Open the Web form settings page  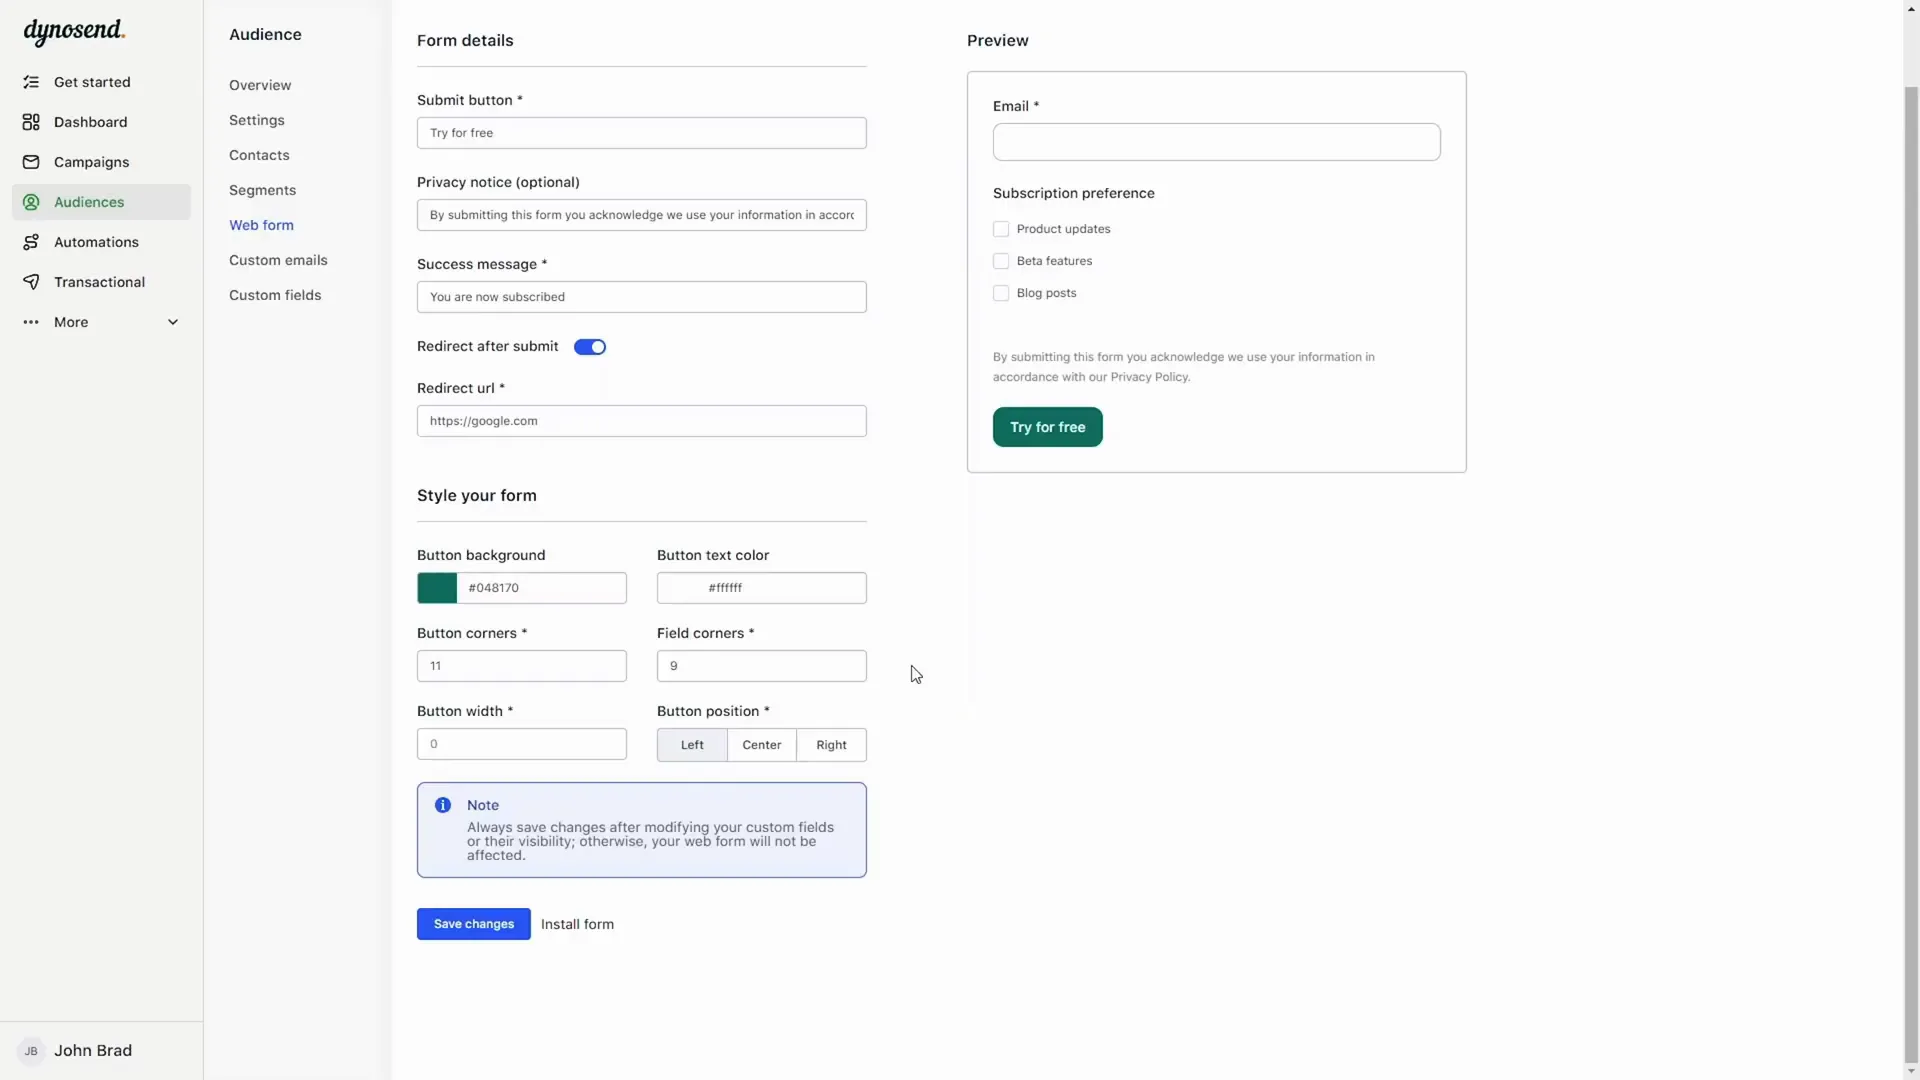(x=261, y=223)
